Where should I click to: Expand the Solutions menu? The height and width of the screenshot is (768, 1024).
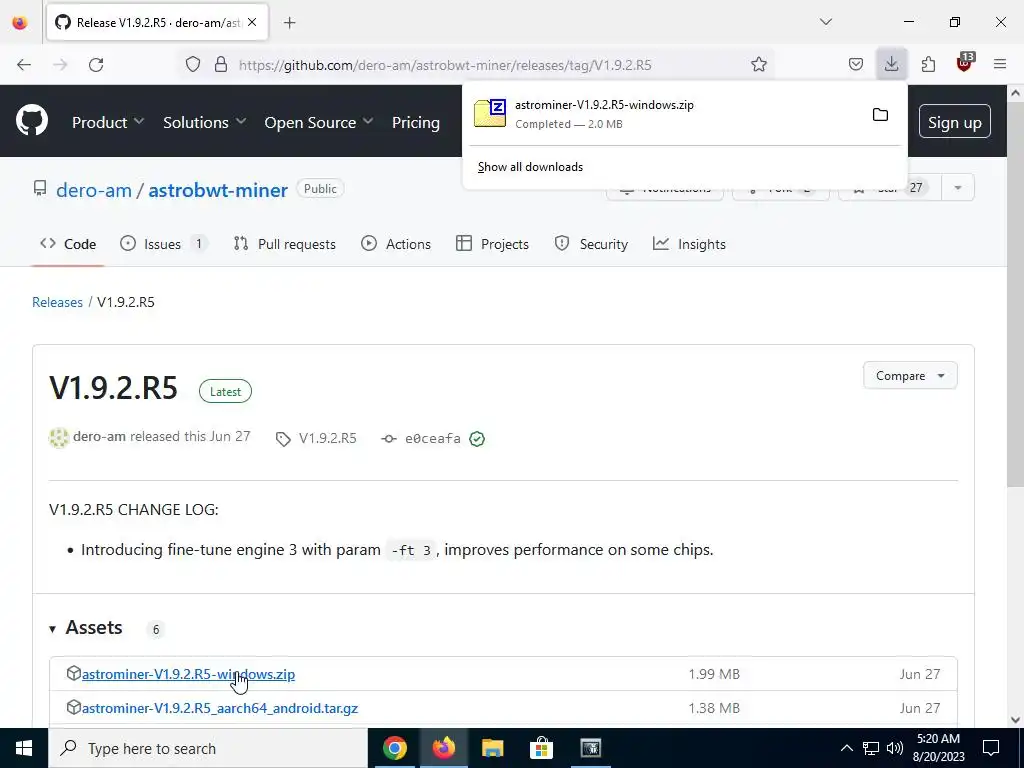[204, 122]
